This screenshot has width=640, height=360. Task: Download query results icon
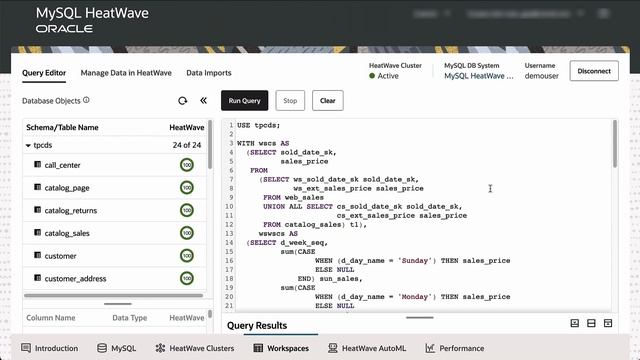click(x=575, y=323)
